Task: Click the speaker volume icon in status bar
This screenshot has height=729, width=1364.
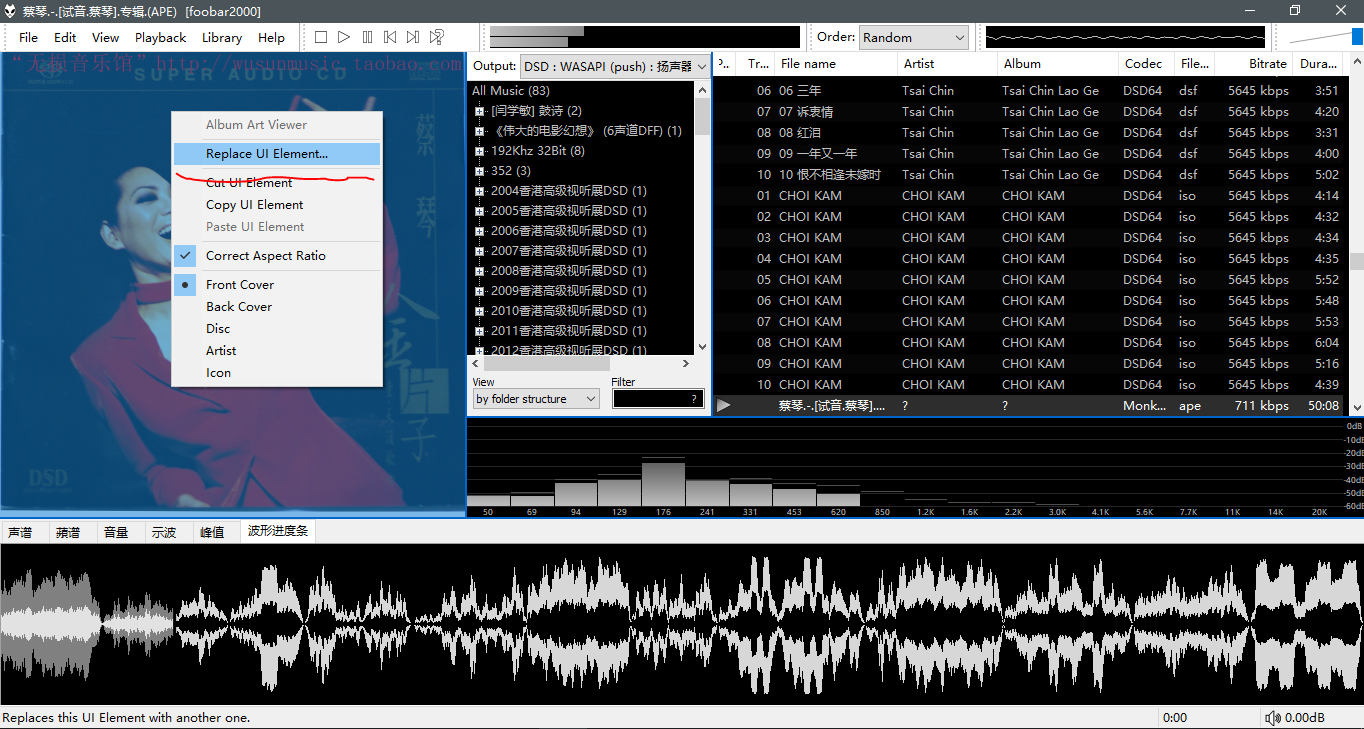Action: point(1272,718)
